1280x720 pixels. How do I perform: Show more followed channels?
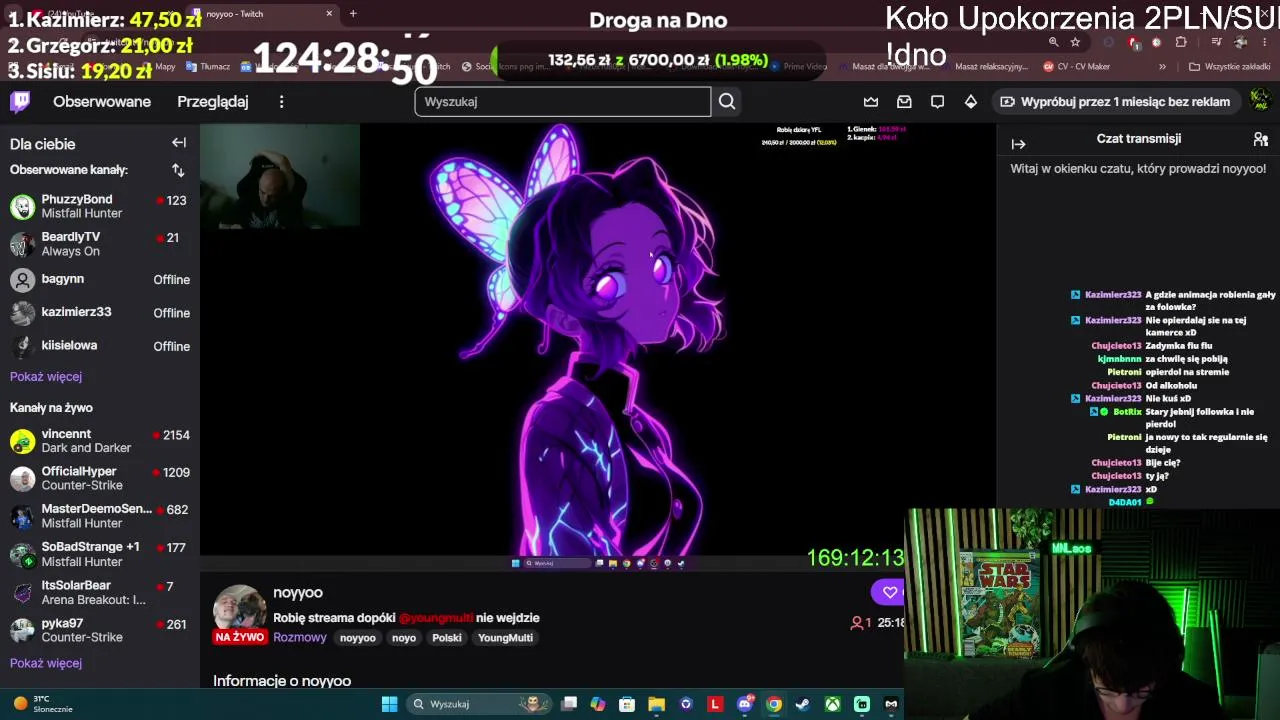[46, 377]
